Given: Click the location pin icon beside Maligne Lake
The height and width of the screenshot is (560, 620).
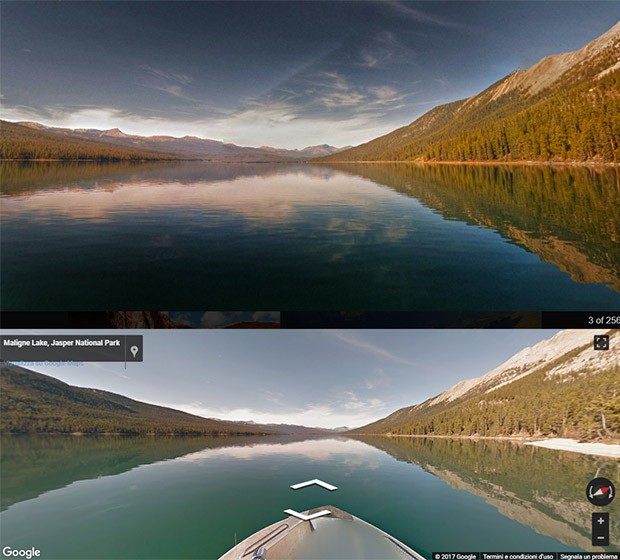Looking at the screenshot, I should click(x=134, y=351).
